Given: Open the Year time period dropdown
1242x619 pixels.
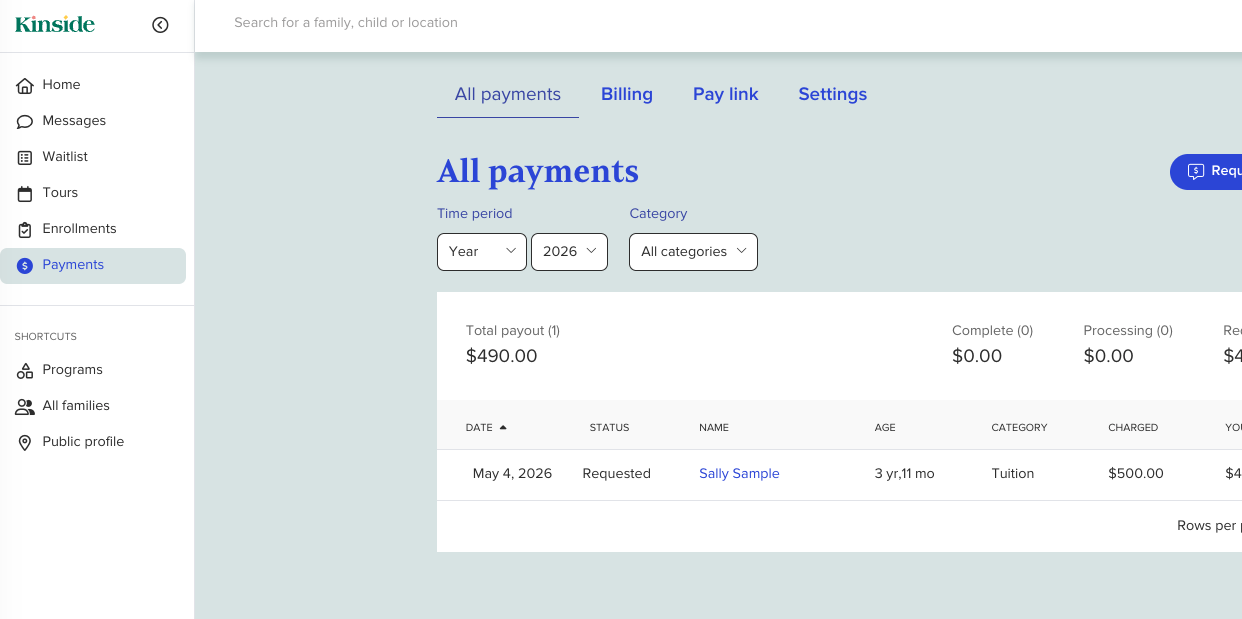Looking at the screenshot, I should pos(482,252).
